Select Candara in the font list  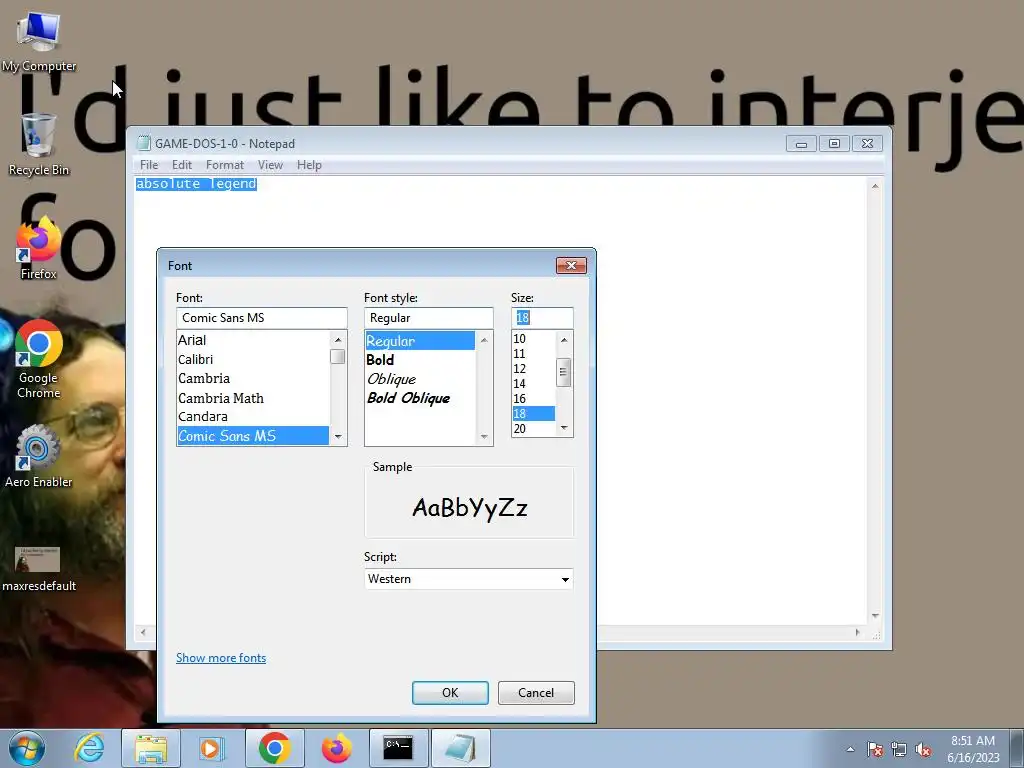click(x=253, y=417)
